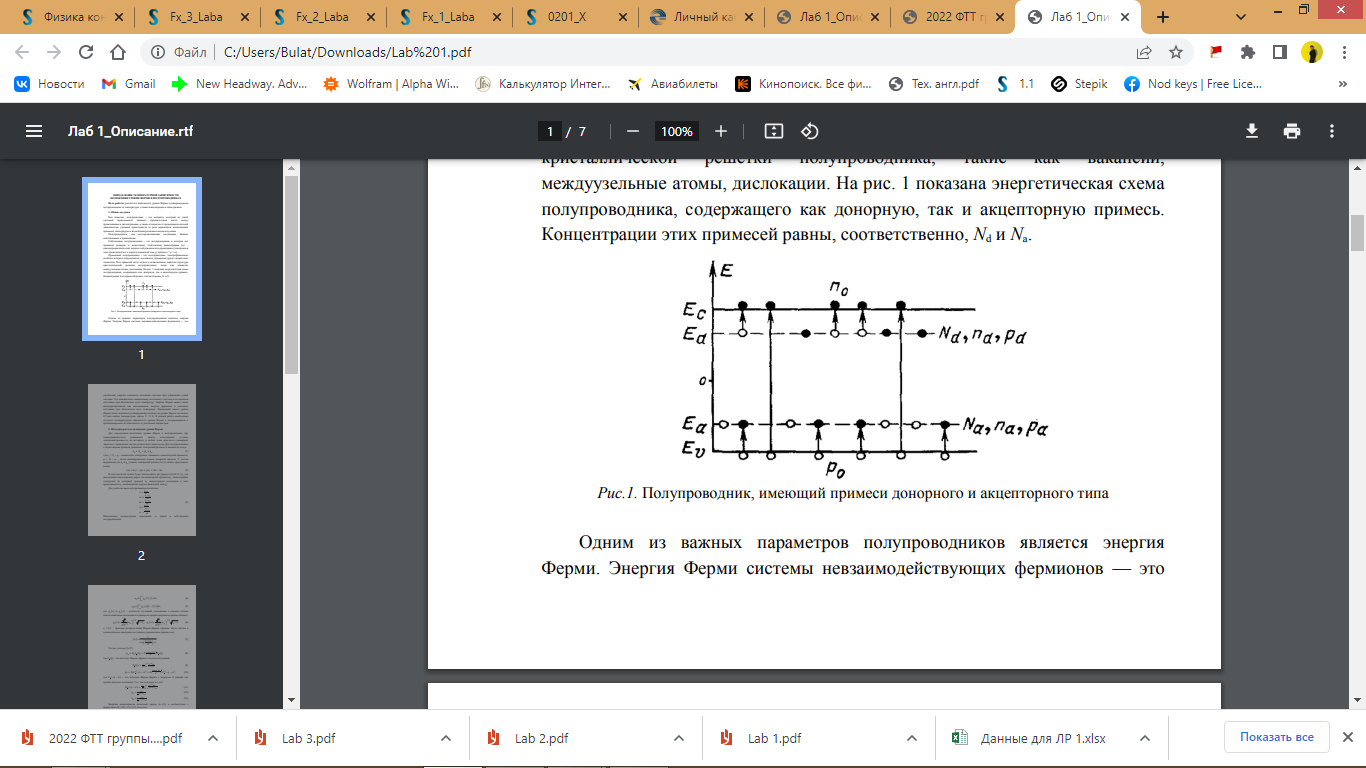1366x768 pixels.
Task: Expand options for Lab 3.pdf download
Action: pos(446,738)
